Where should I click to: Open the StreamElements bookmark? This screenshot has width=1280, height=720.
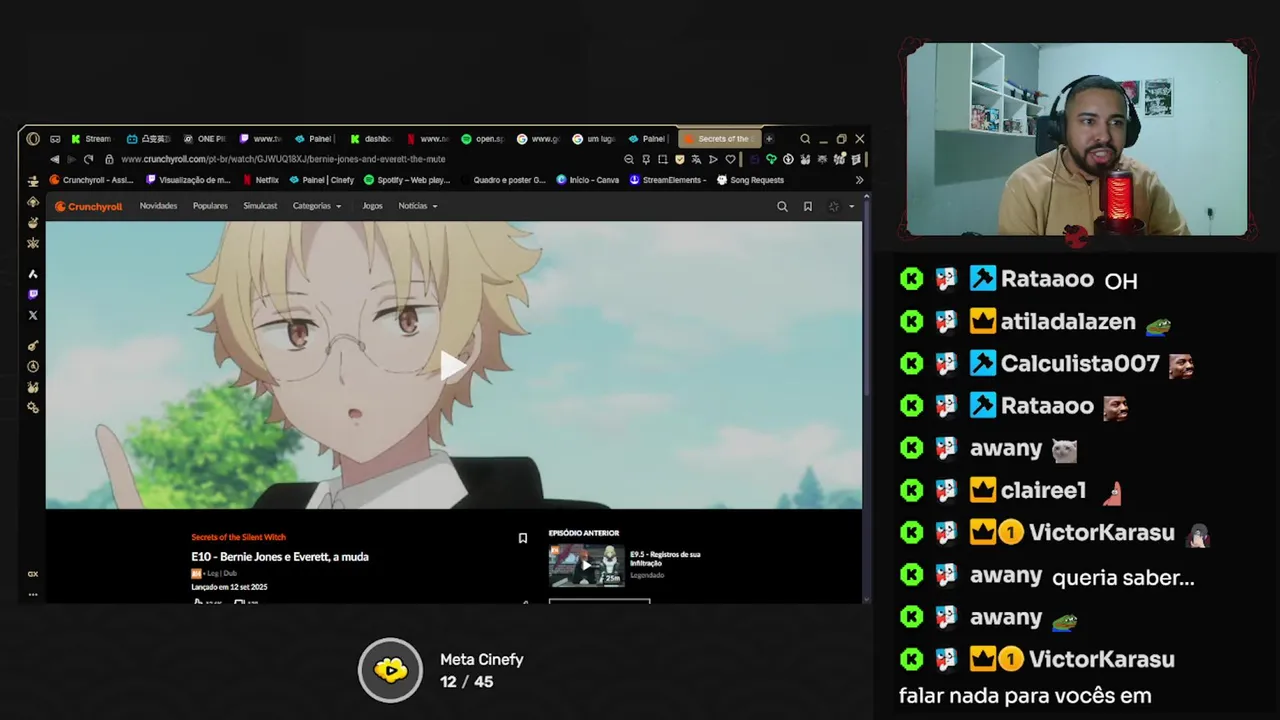(668, 180)
